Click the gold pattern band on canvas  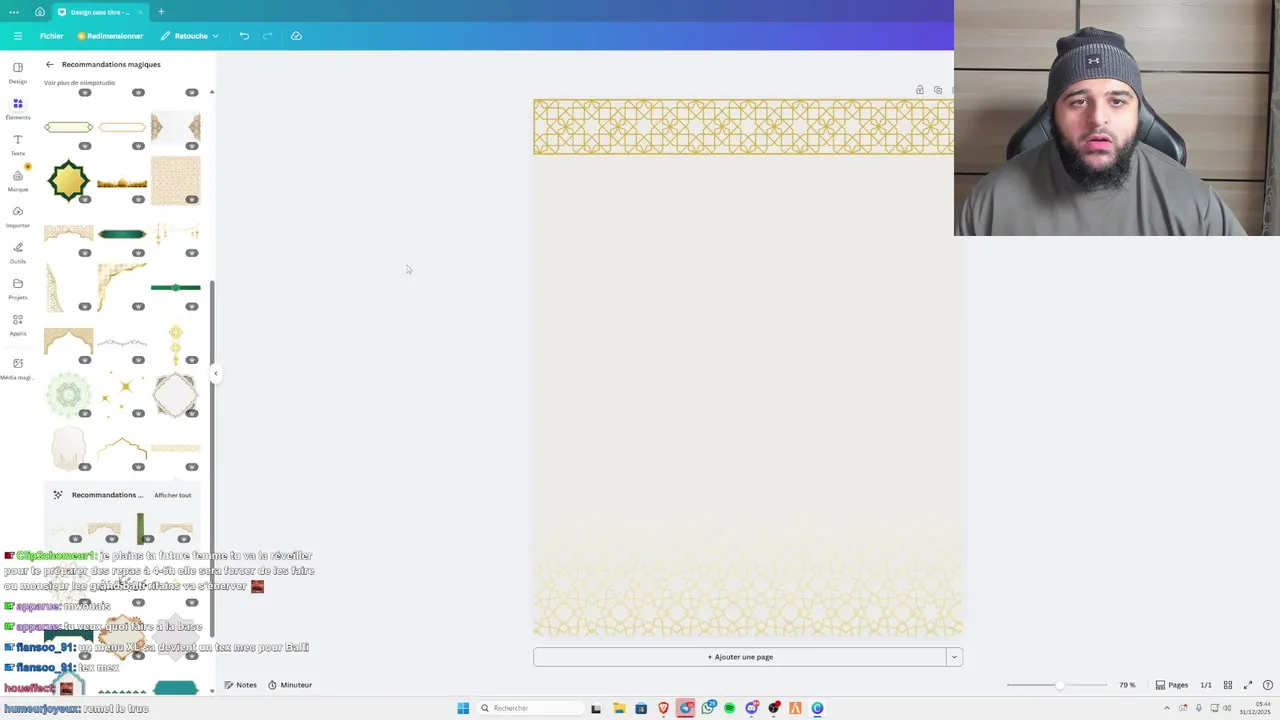[x=743, y=127]
